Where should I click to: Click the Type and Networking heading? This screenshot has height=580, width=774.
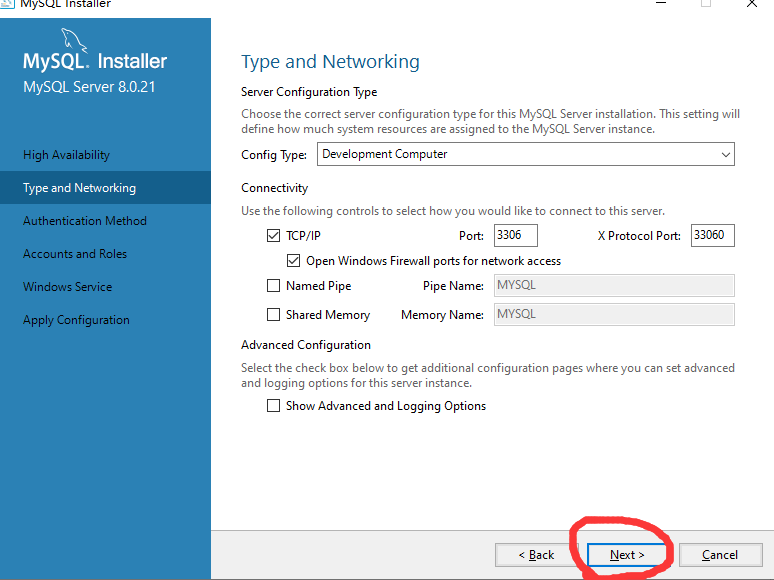point(330,62)
